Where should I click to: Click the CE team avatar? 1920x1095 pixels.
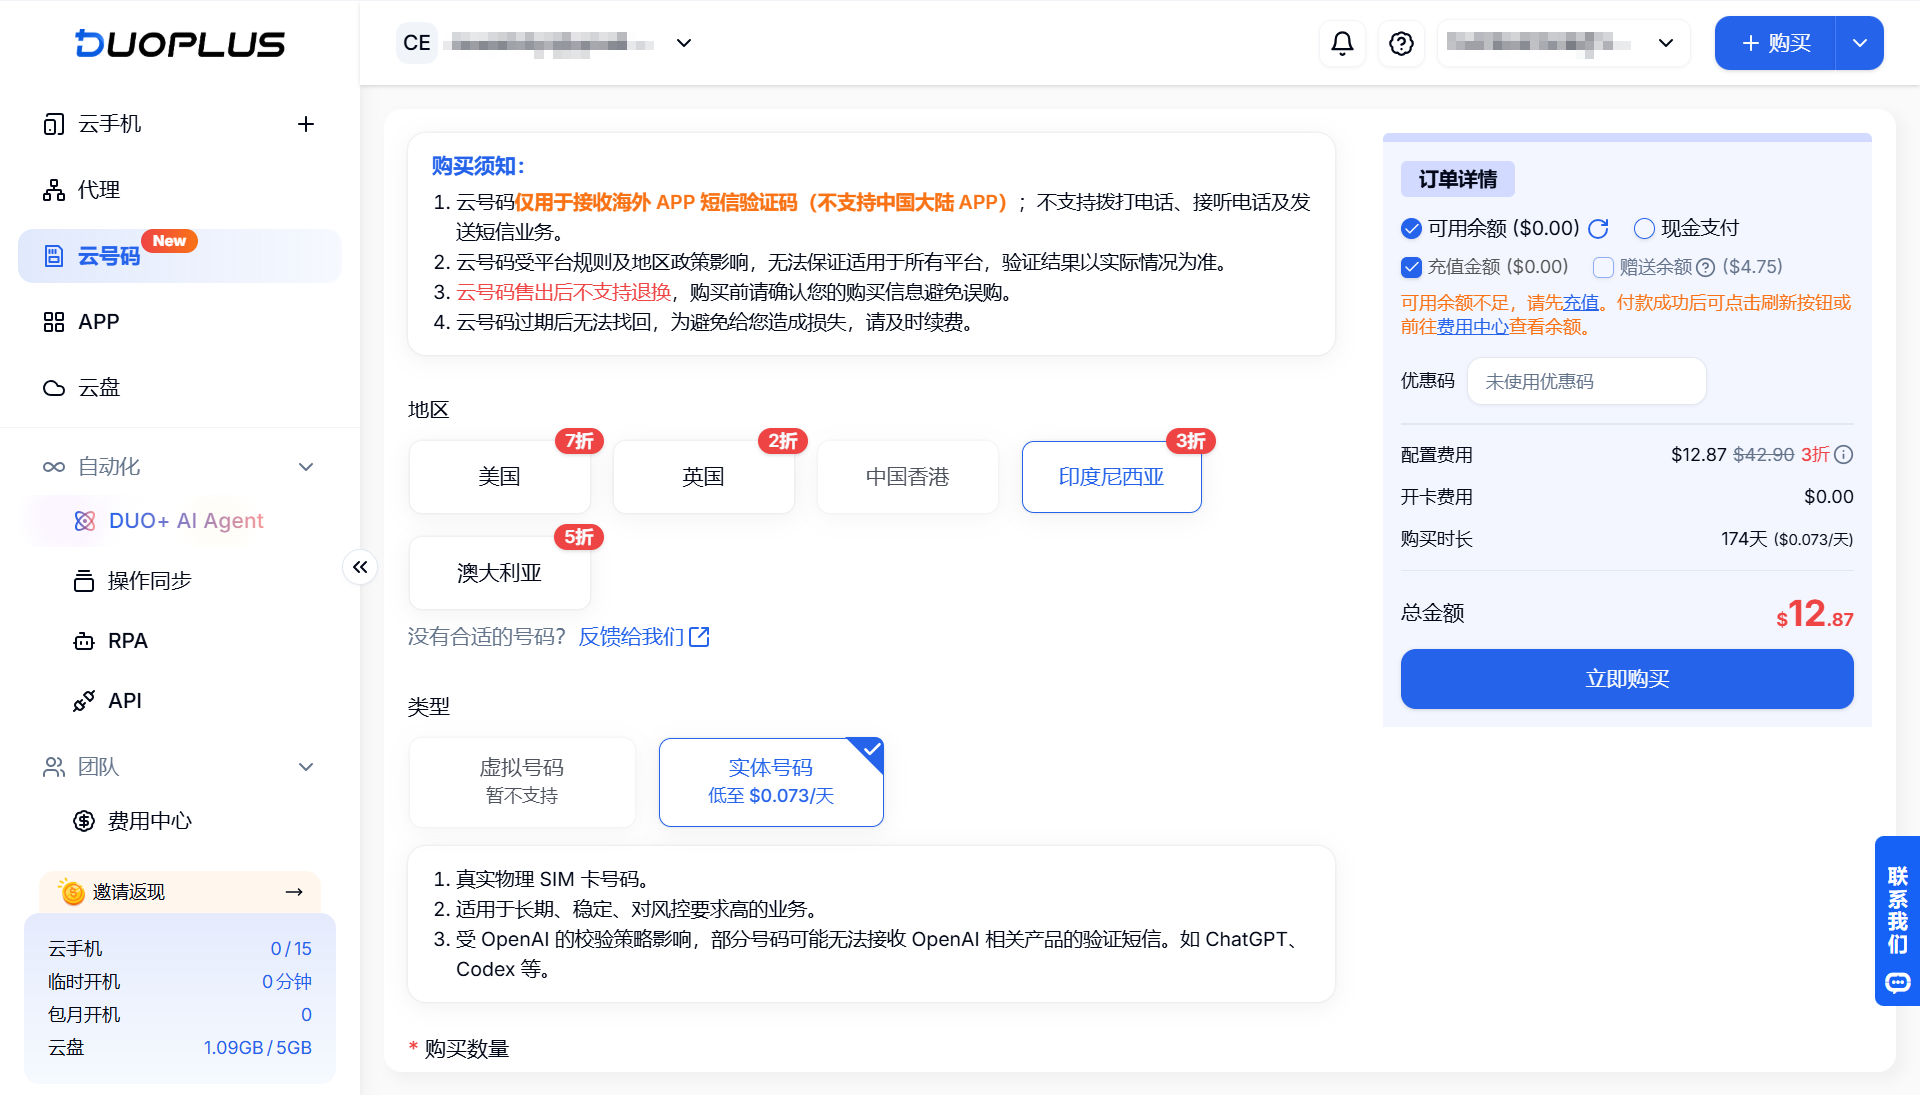point(417,43)
